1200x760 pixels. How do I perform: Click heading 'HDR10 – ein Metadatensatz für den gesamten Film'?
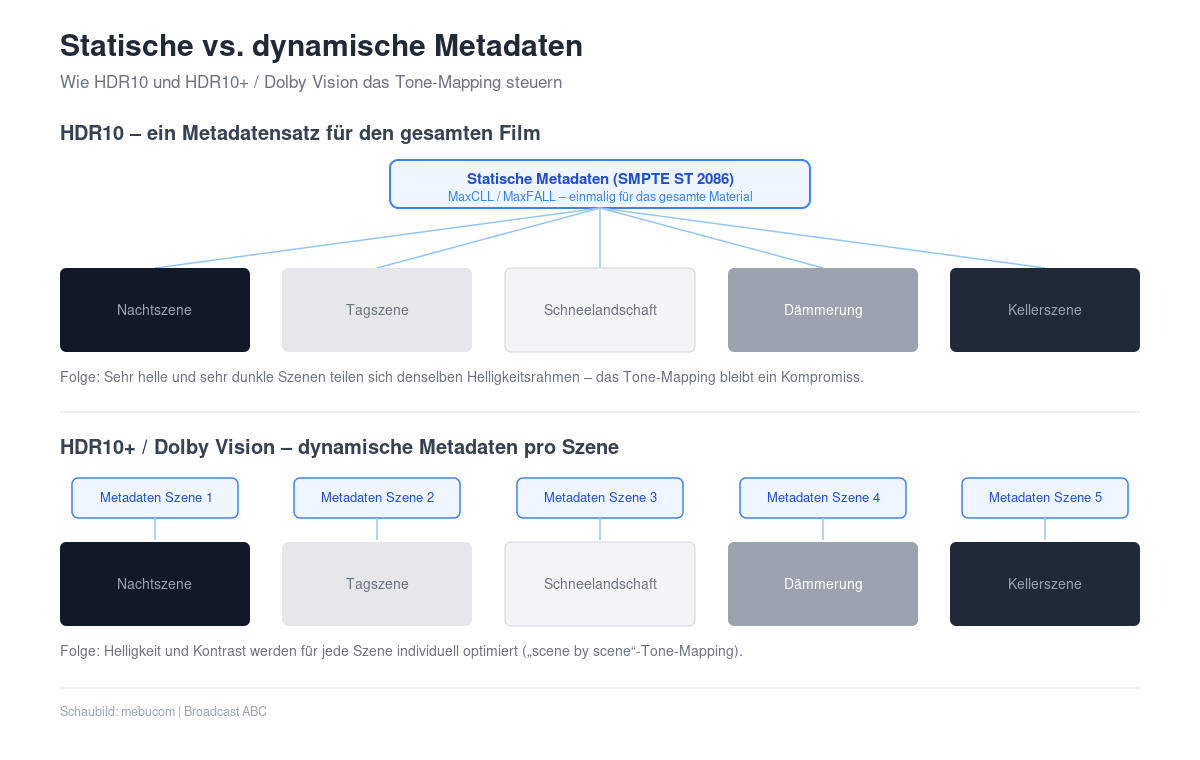coord(300,133)
